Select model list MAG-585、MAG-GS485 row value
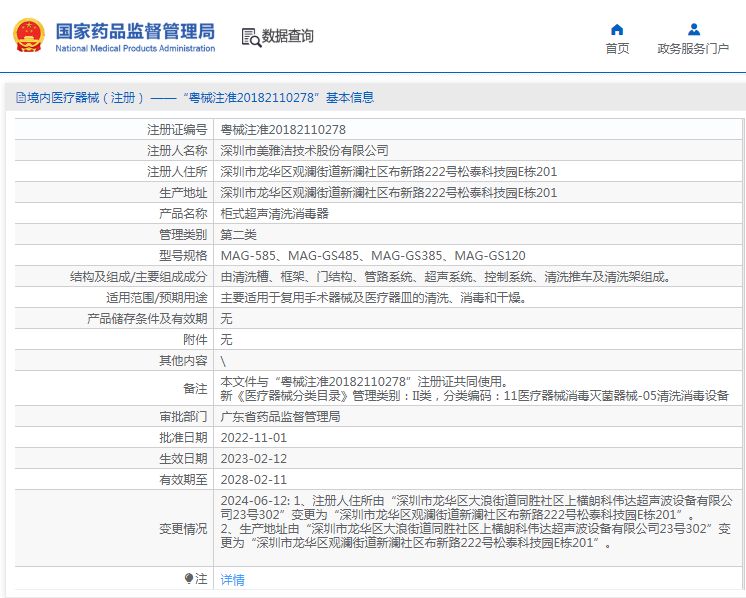746x598 pixels. [373, 255]
